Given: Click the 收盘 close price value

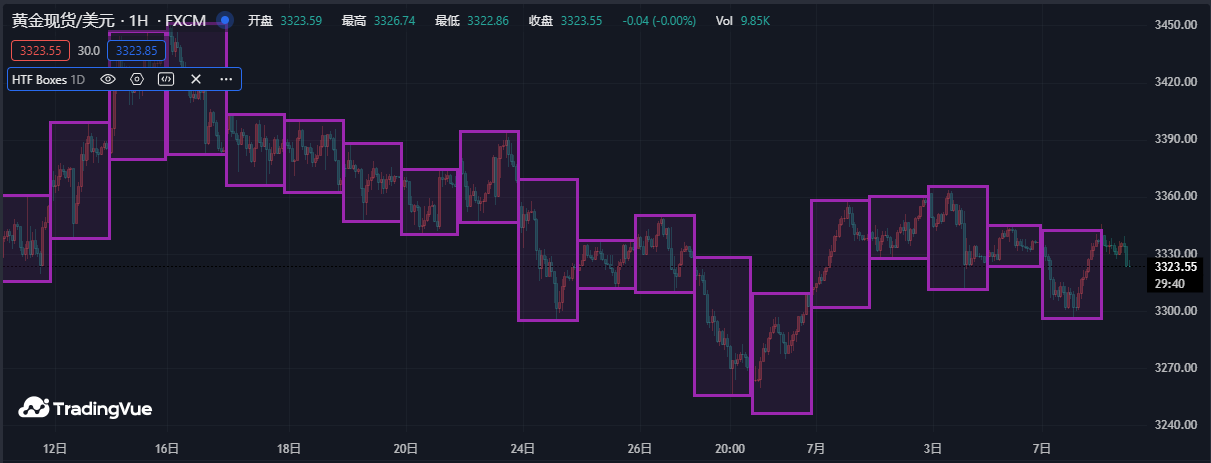Looking at the screenshot, I should 581,20.
